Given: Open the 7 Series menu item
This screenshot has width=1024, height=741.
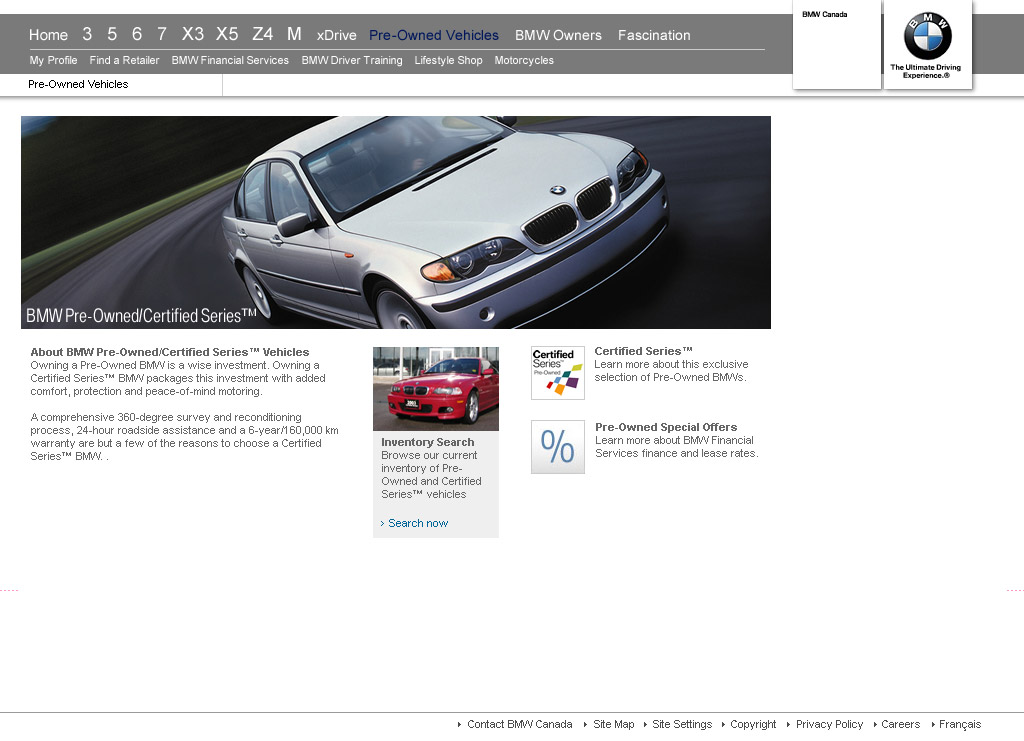Looking at the screenshot, I should coord(162,34).
